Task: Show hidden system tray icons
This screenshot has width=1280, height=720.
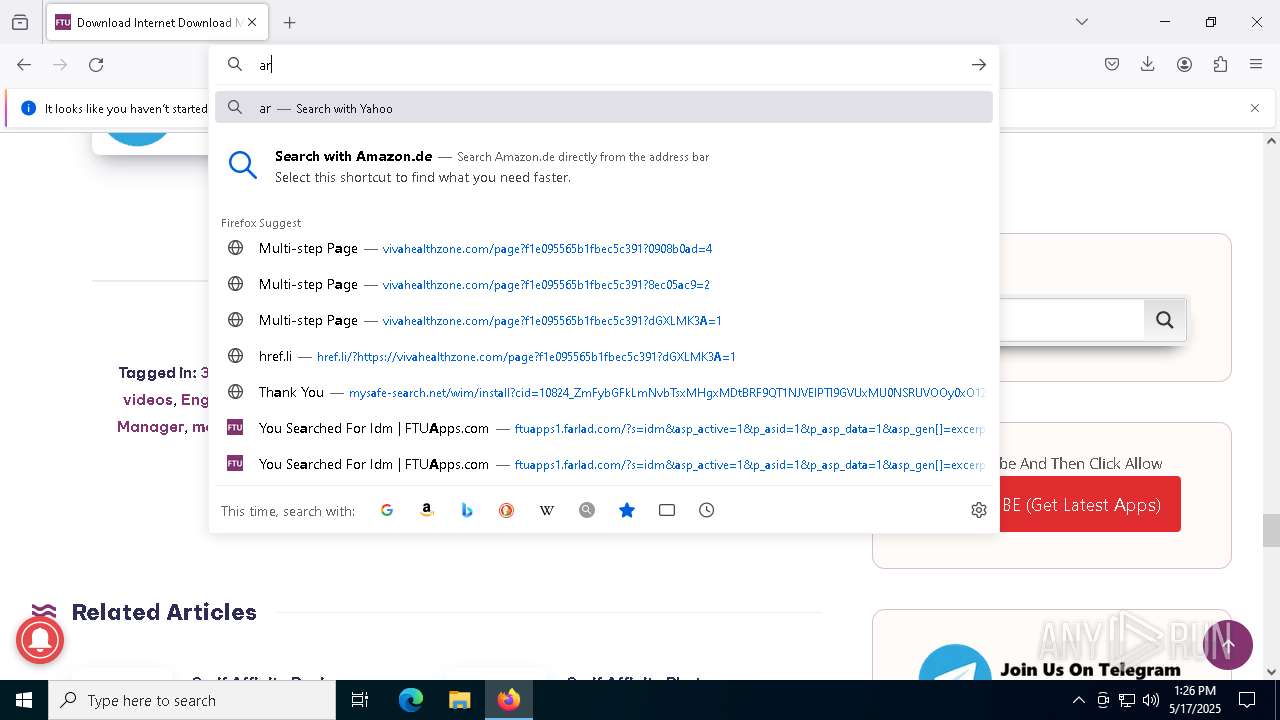Action: pos(1078,700)
